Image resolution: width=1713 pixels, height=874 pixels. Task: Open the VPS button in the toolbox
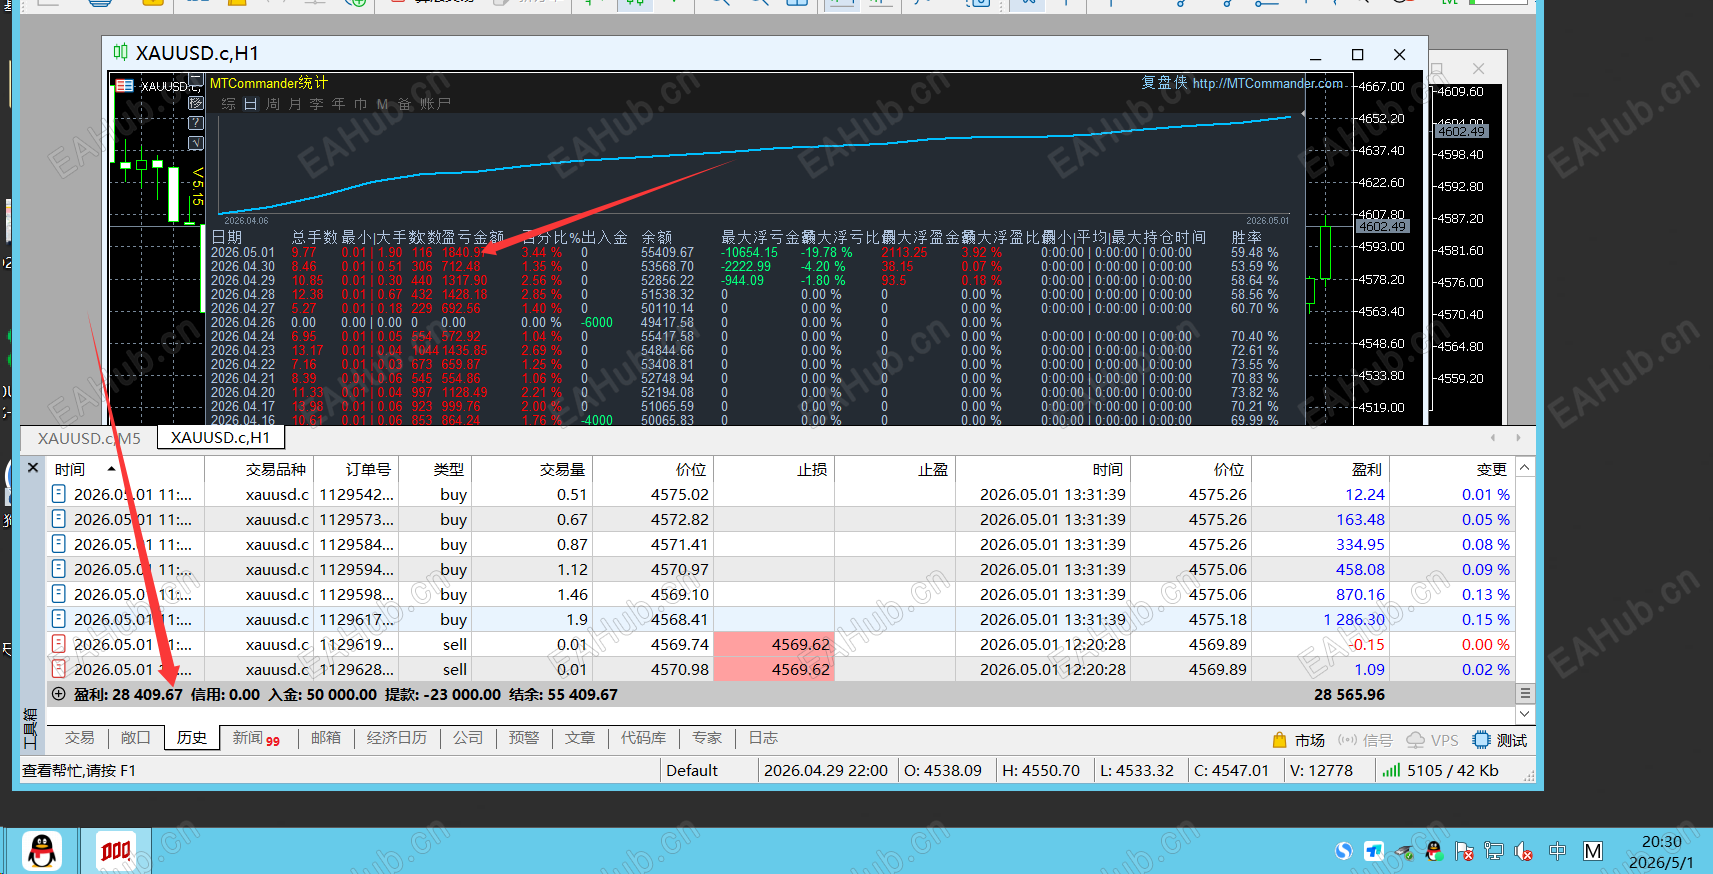1432,740
